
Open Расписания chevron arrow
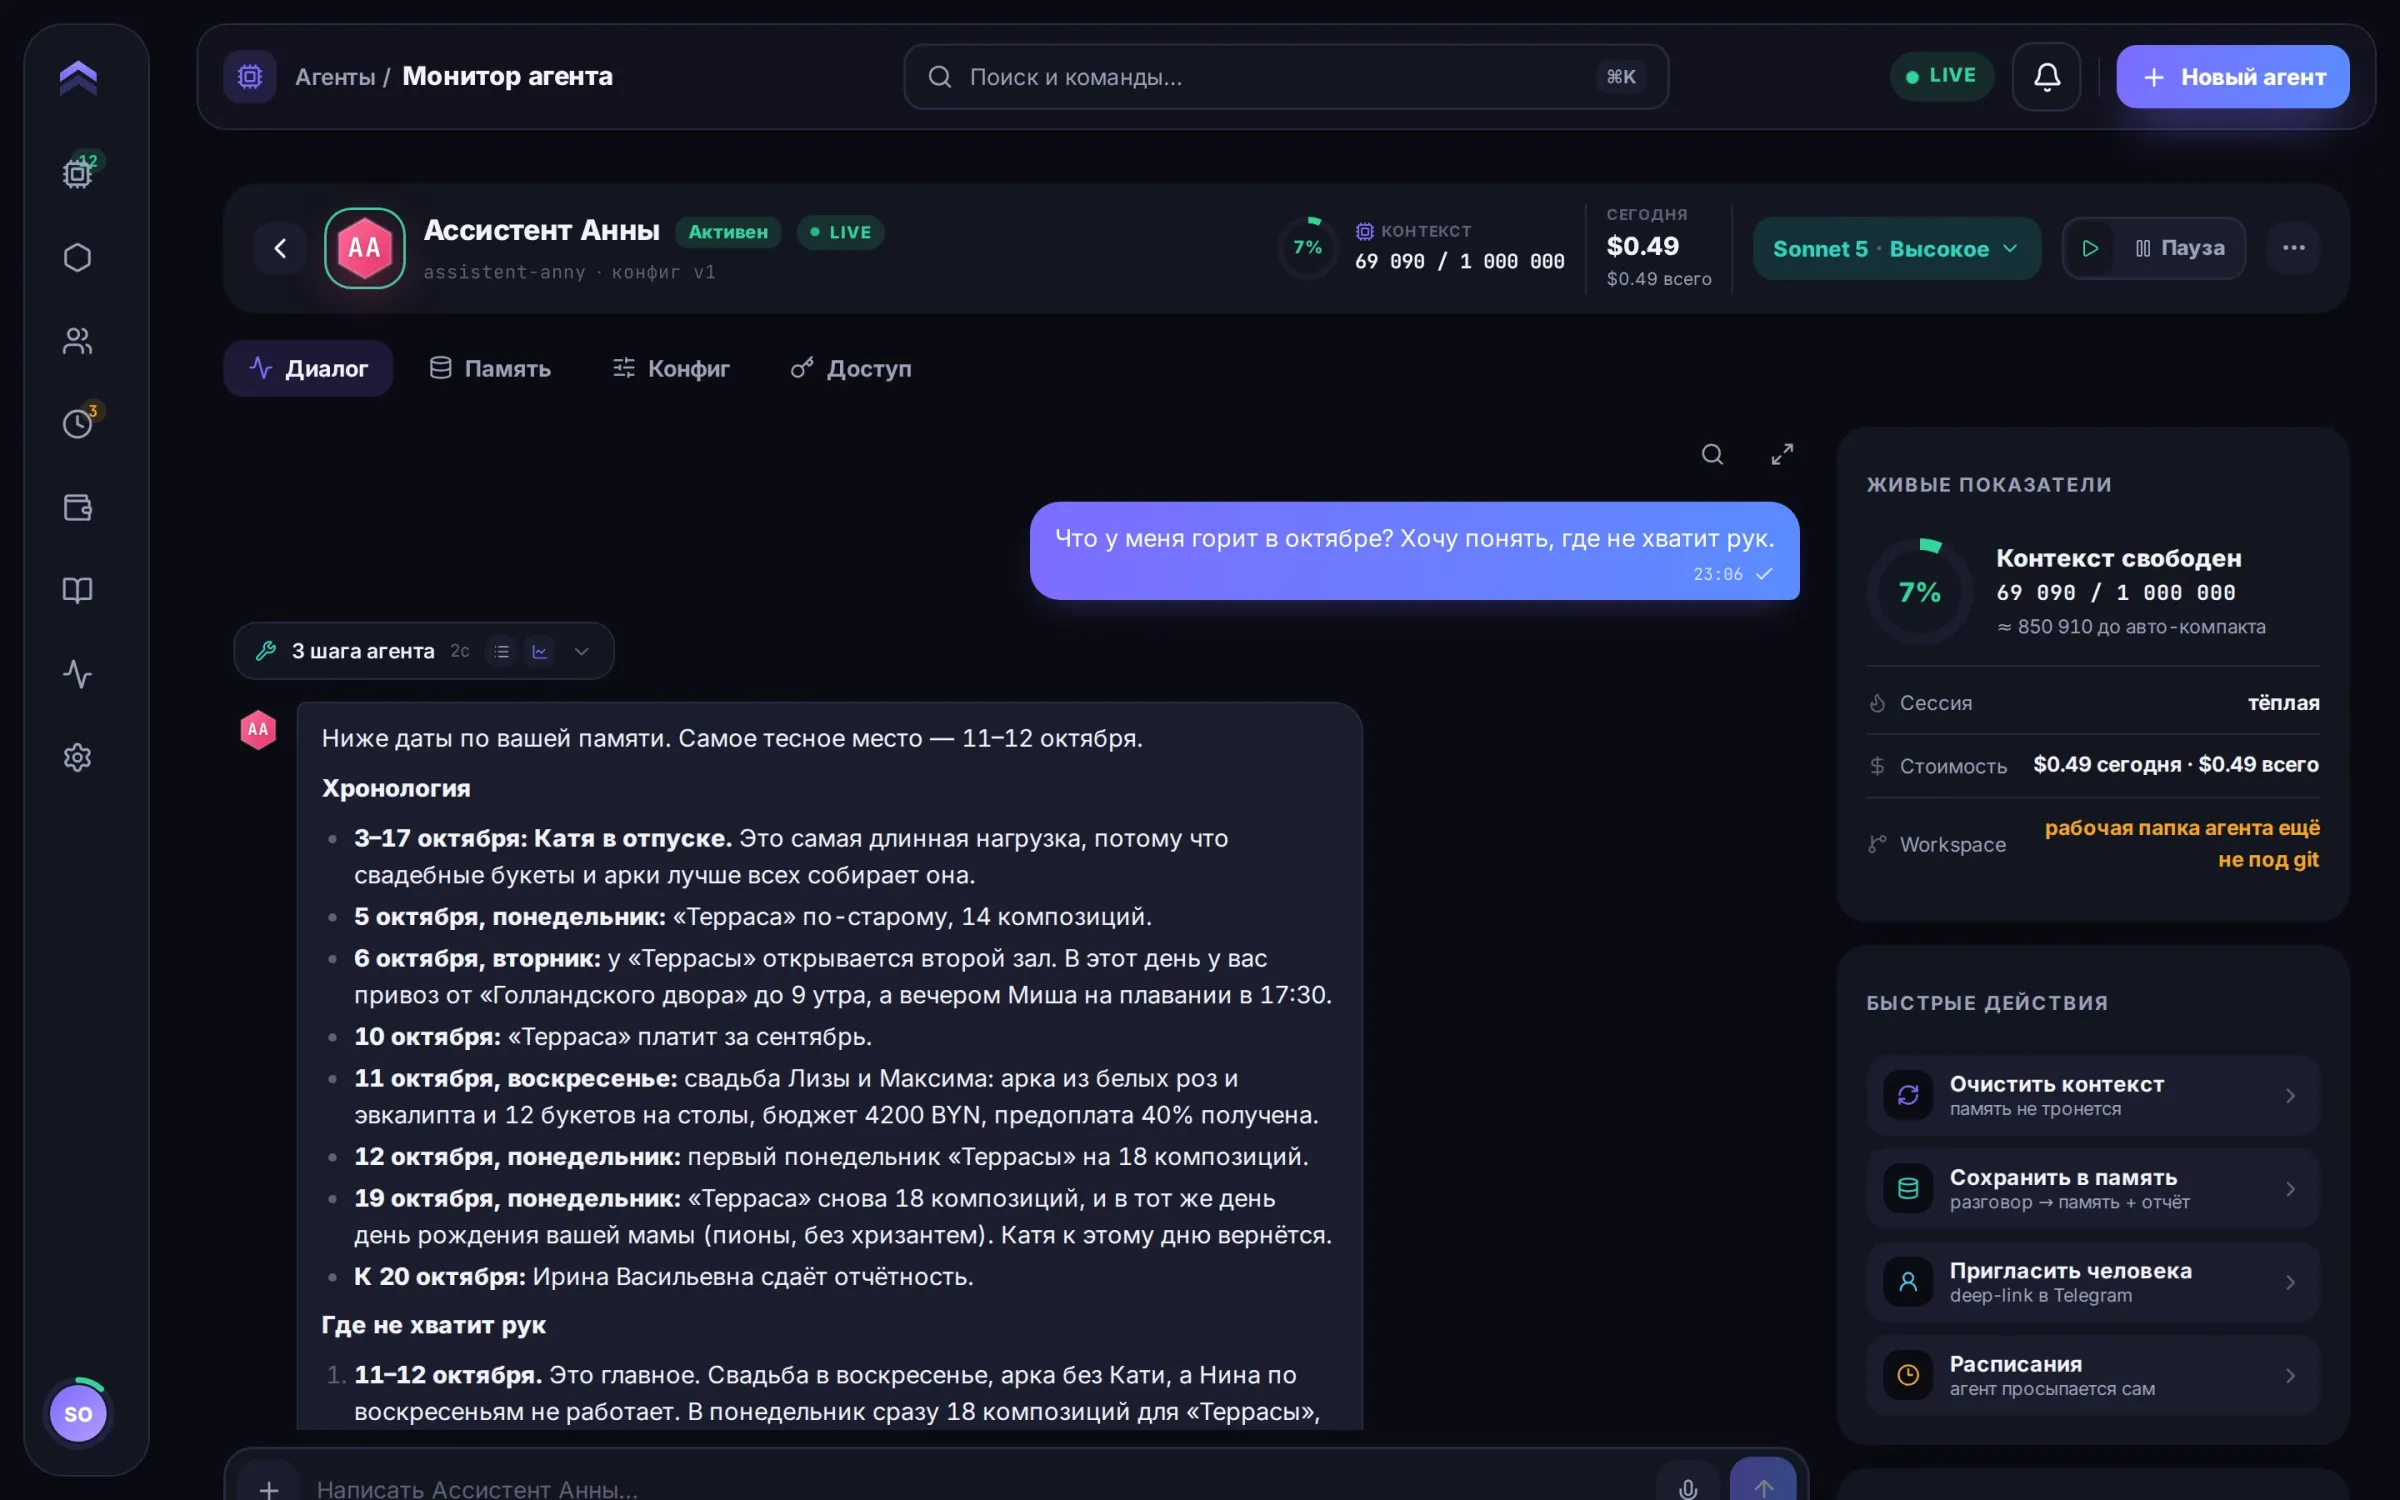[2290, 1376]
